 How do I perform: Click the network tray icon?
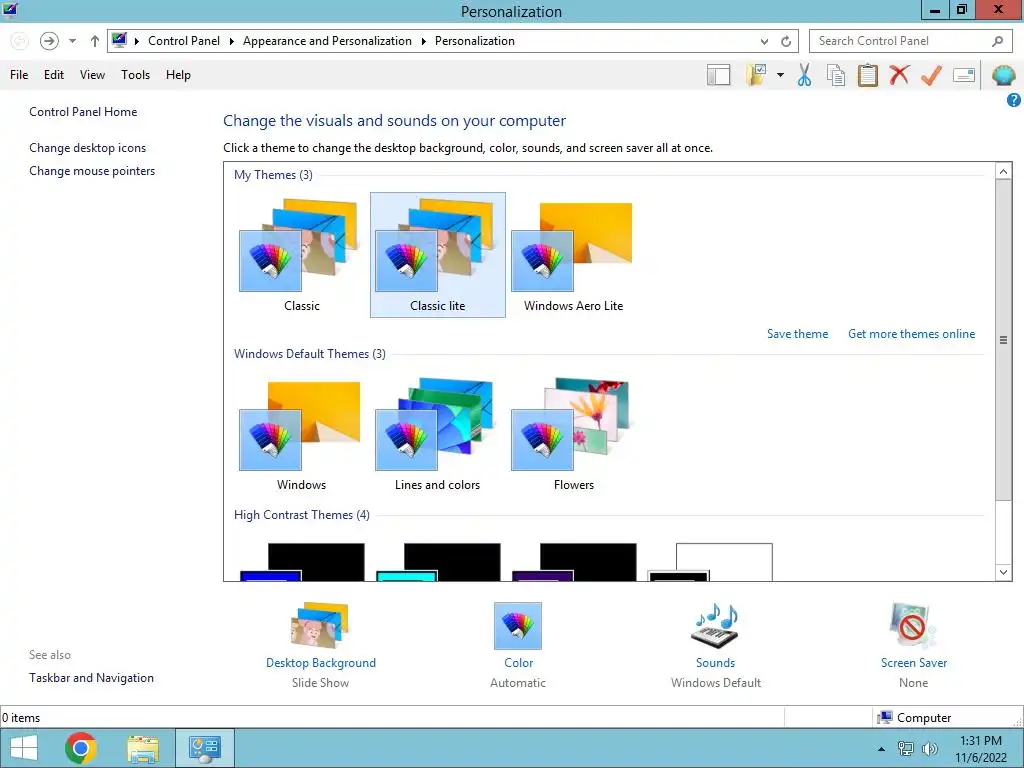(x=906, y=749)
